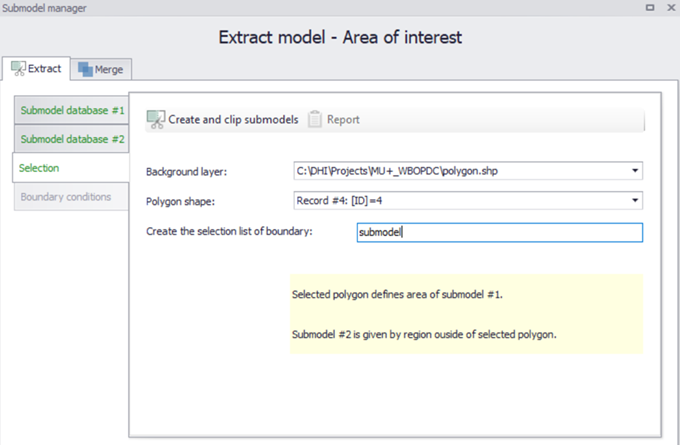
Task: Switch to the Merge tab
Action: 101,69
